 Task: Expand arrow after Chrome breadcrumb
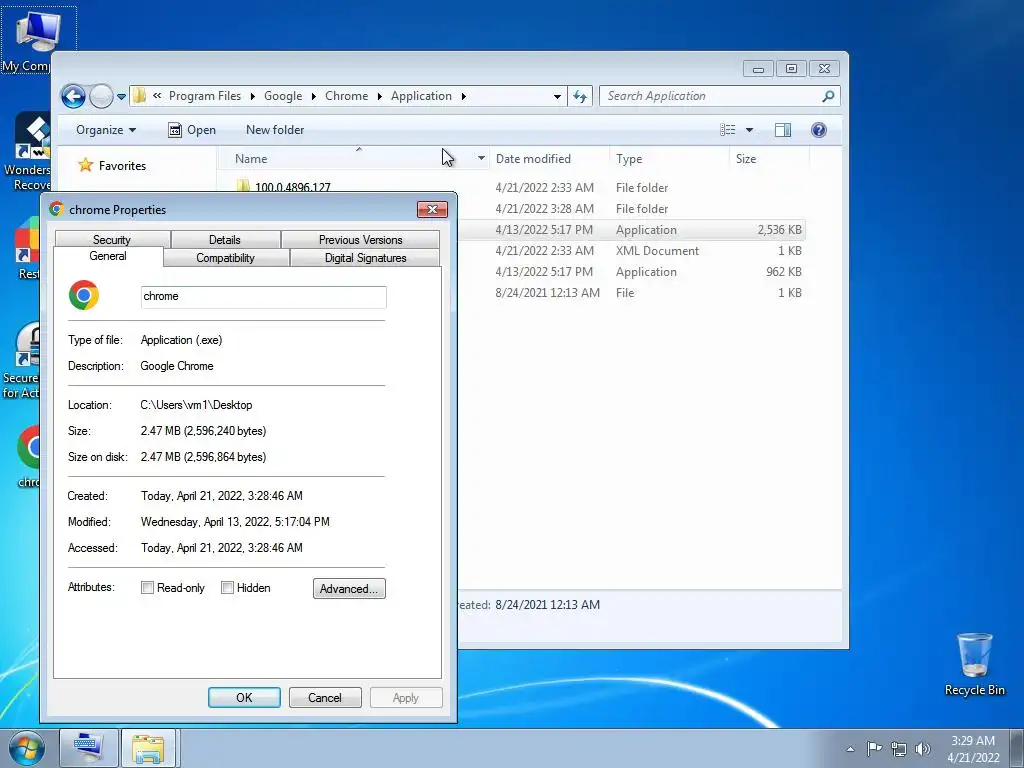(379, 97)
